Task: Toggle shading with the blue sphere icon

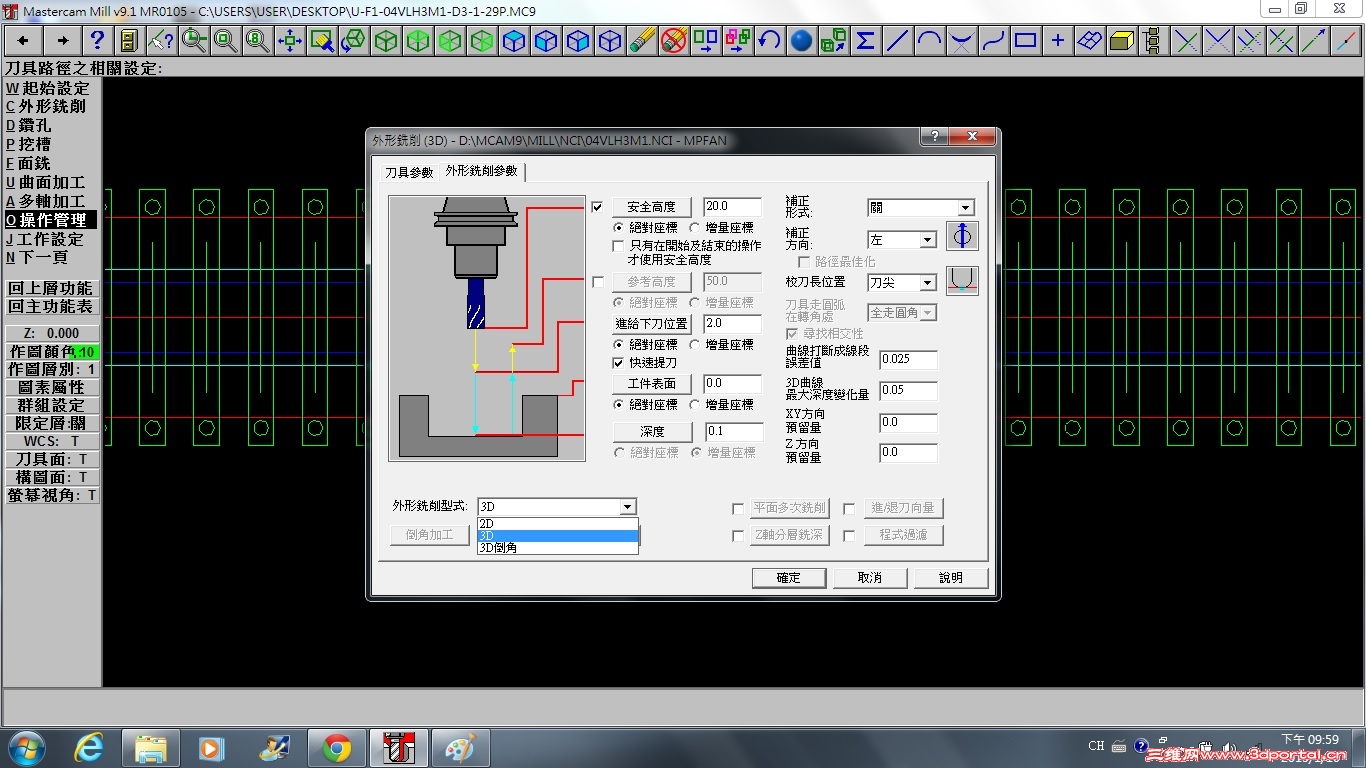Action: point(801,41)
